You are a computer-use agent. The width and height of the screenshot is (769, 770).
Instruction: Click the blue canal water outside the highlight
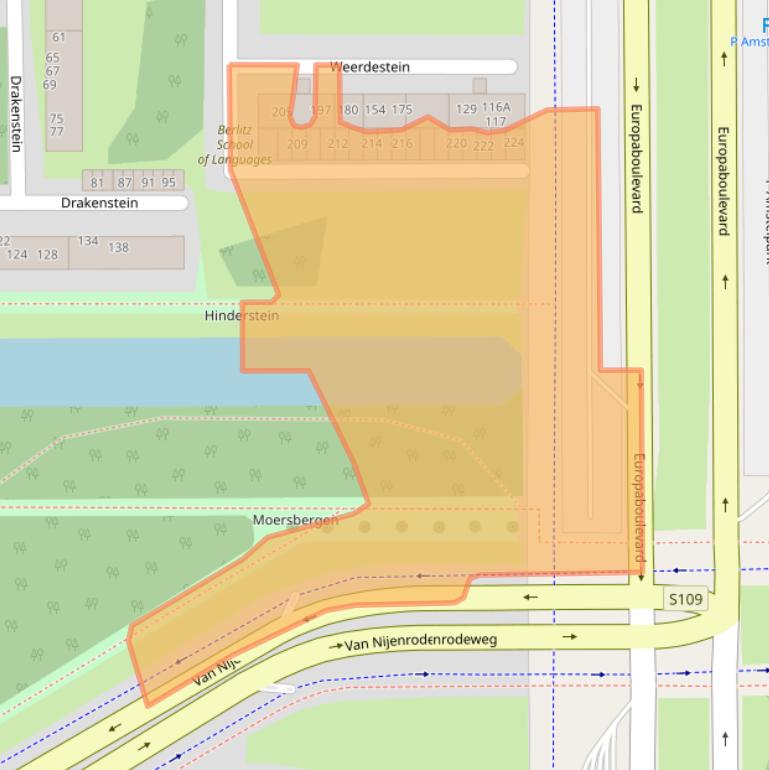click(x=100, y=370)
